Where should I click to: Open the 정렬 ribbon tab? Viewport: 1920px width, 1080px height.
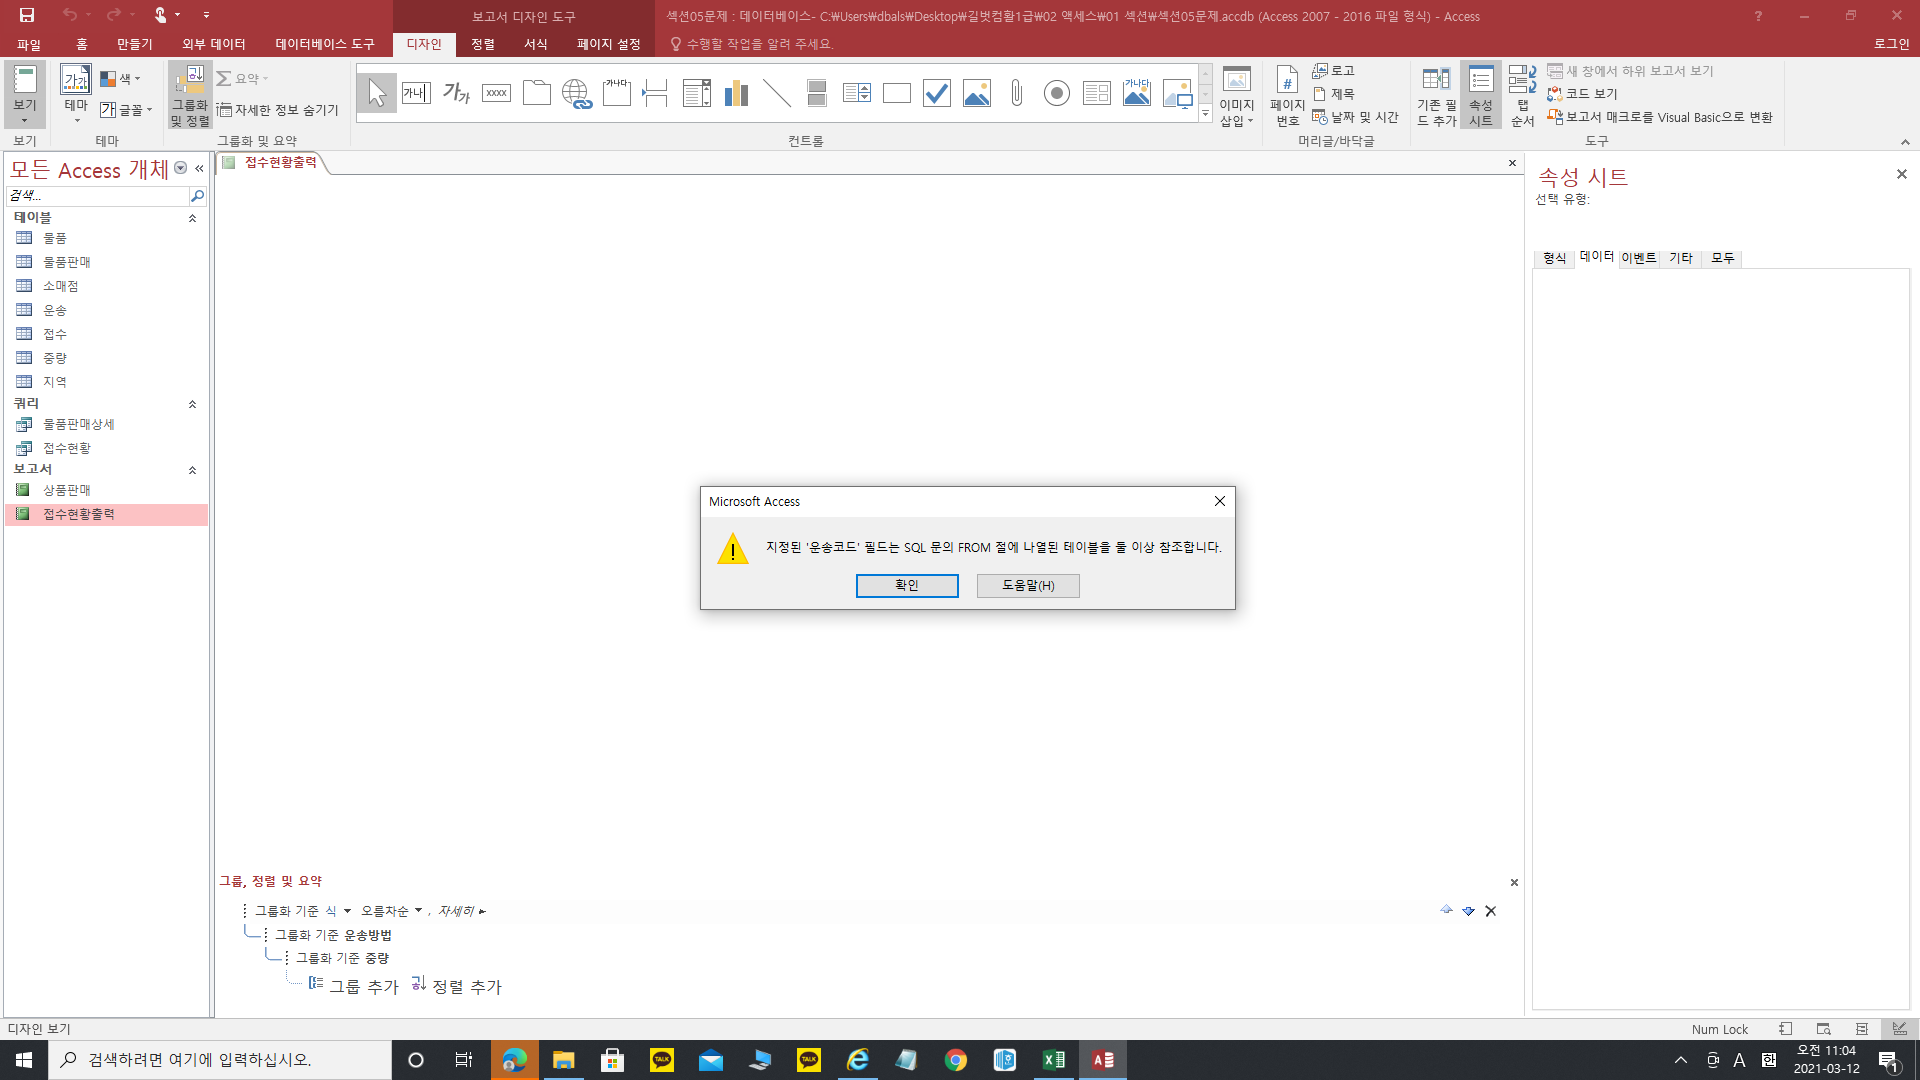click(x=483, y=44)
